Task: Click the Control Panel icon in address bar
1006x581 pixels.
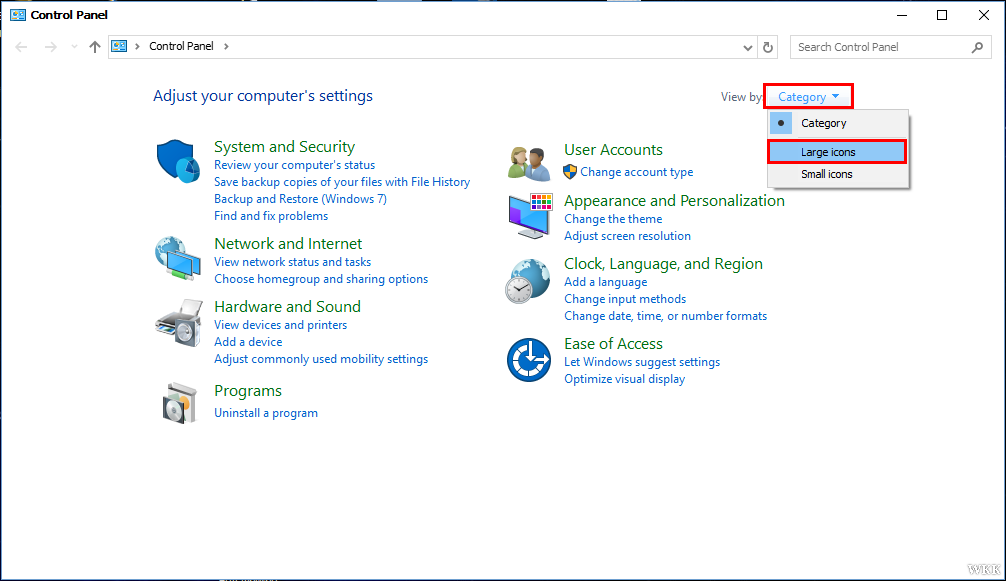Action: pos(119,46)
